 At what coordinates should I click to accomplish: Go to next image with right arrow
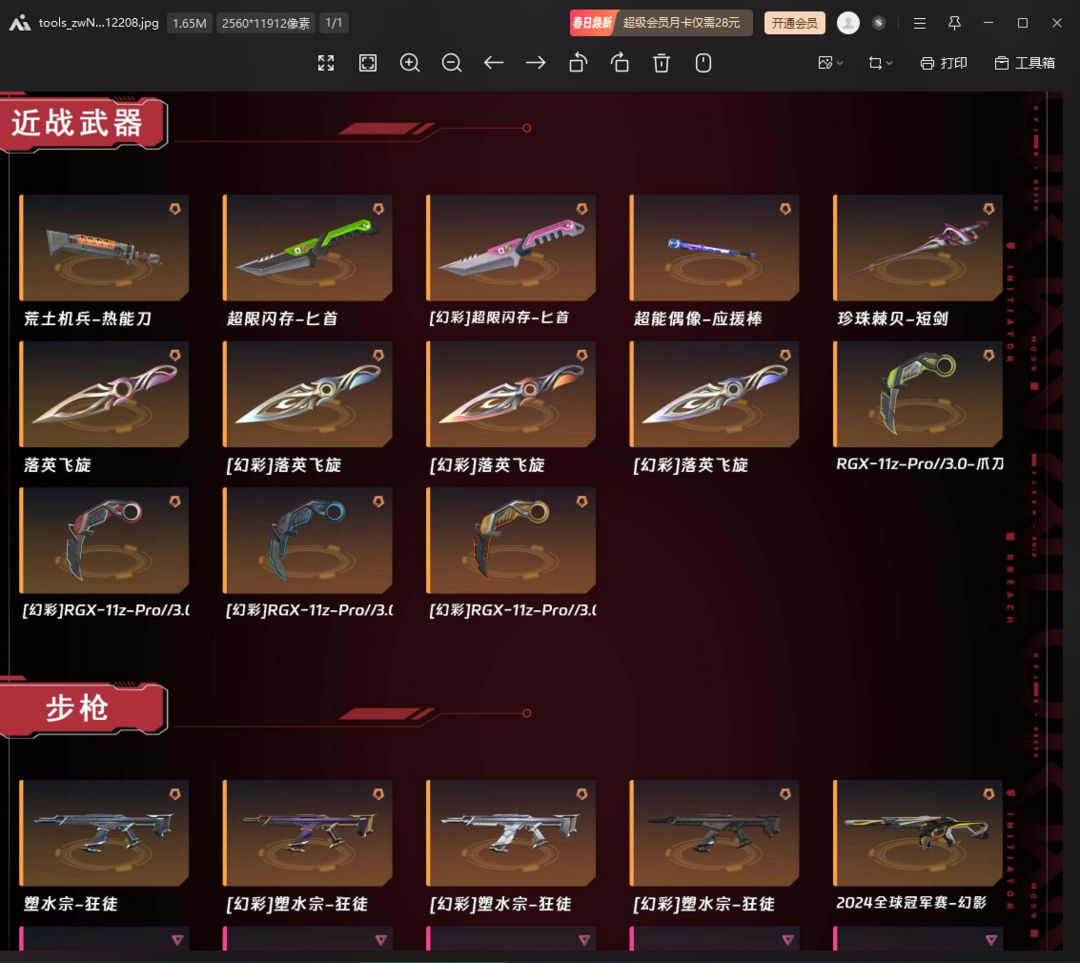pos(536,63)
